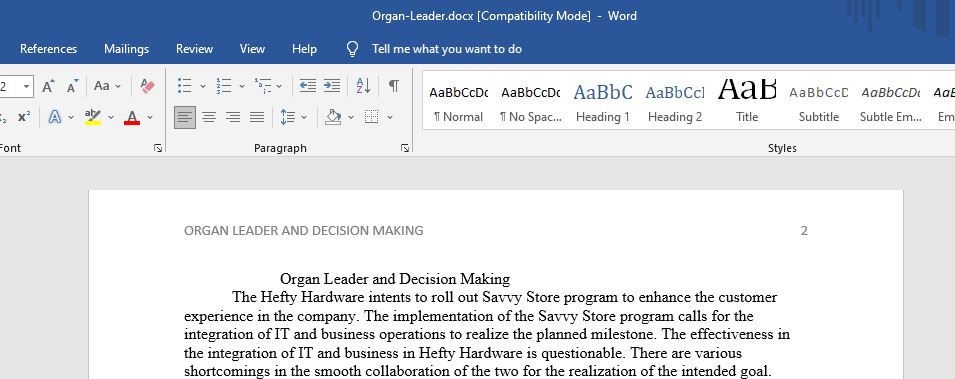This screenshot has width=955, height=379.
Task: Open the References tab
Action: tap(49, 49)
